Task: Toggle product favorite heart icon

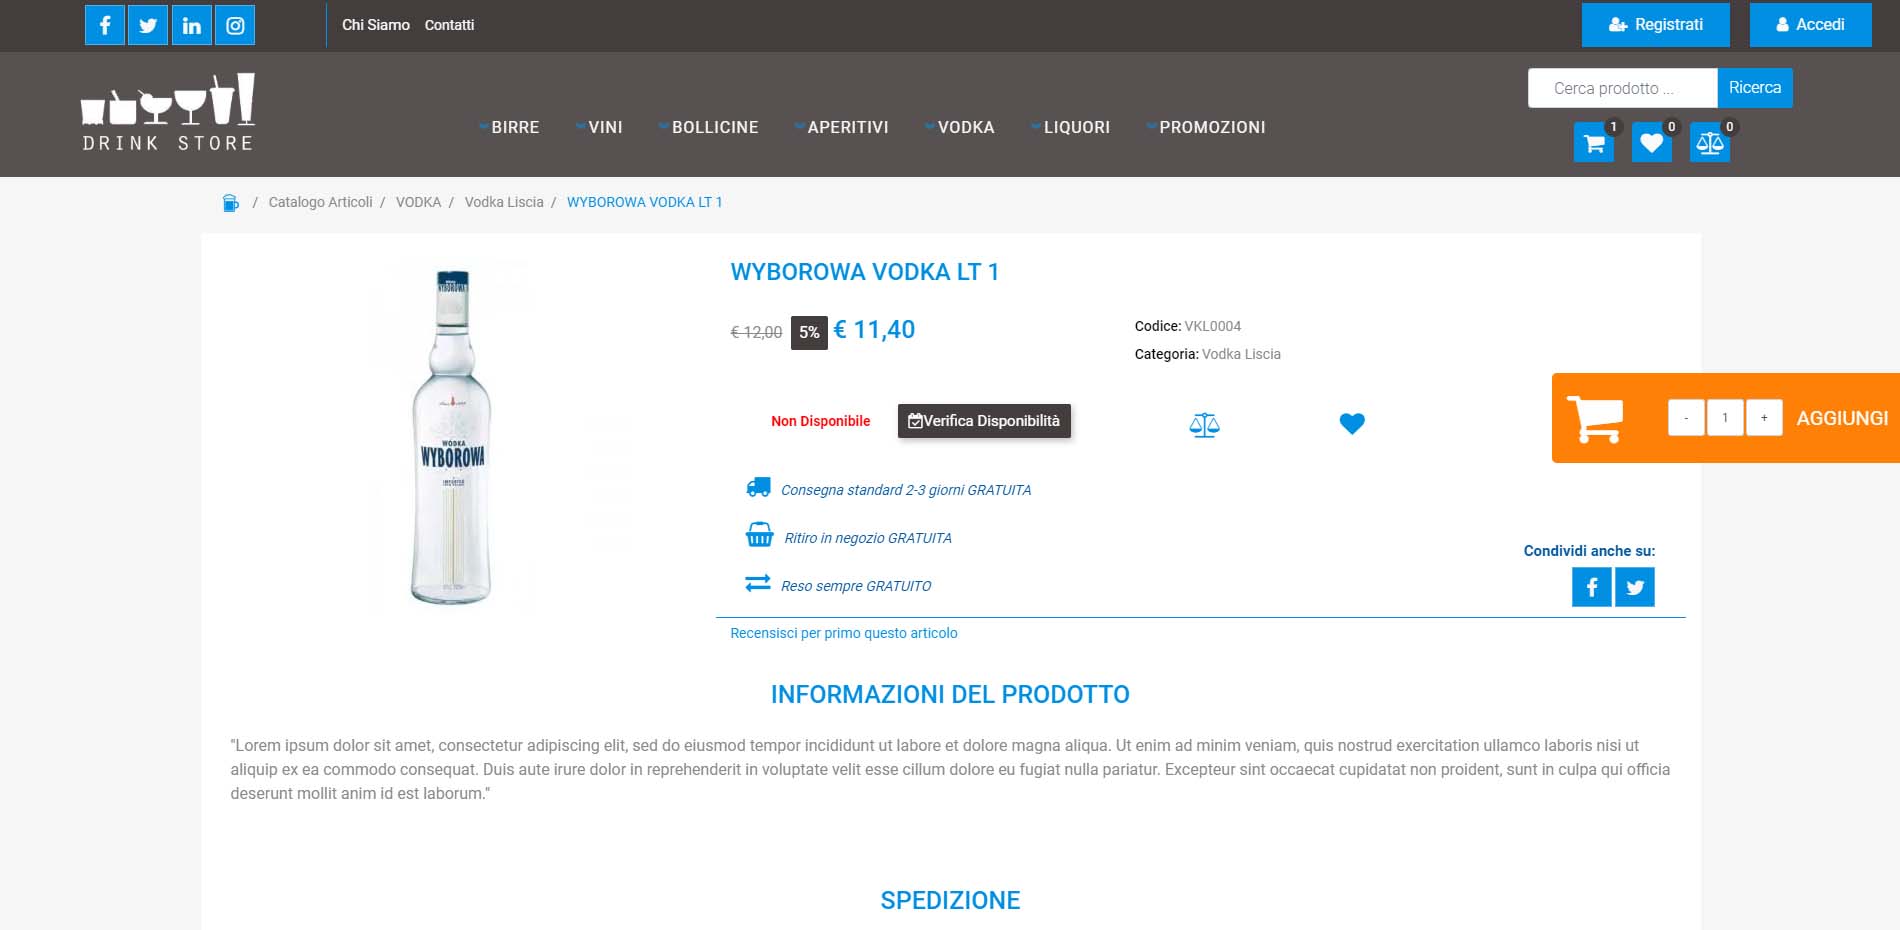Action: click(1352, 424)
